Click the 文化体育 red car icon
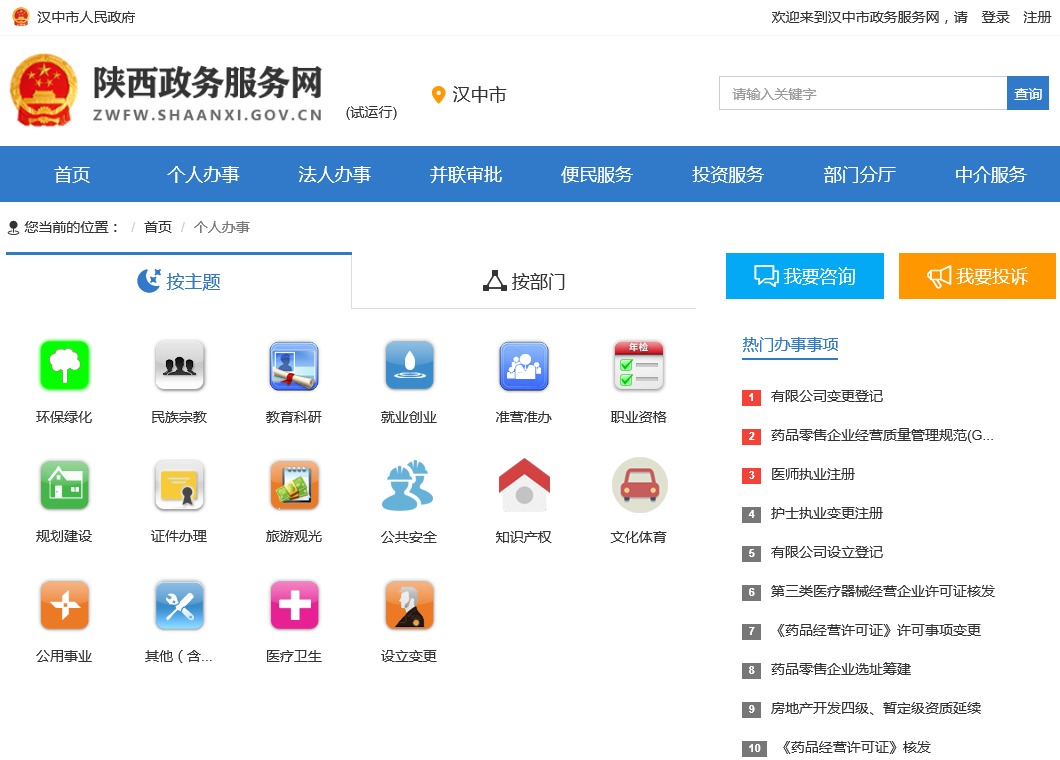 click(638, 485)
